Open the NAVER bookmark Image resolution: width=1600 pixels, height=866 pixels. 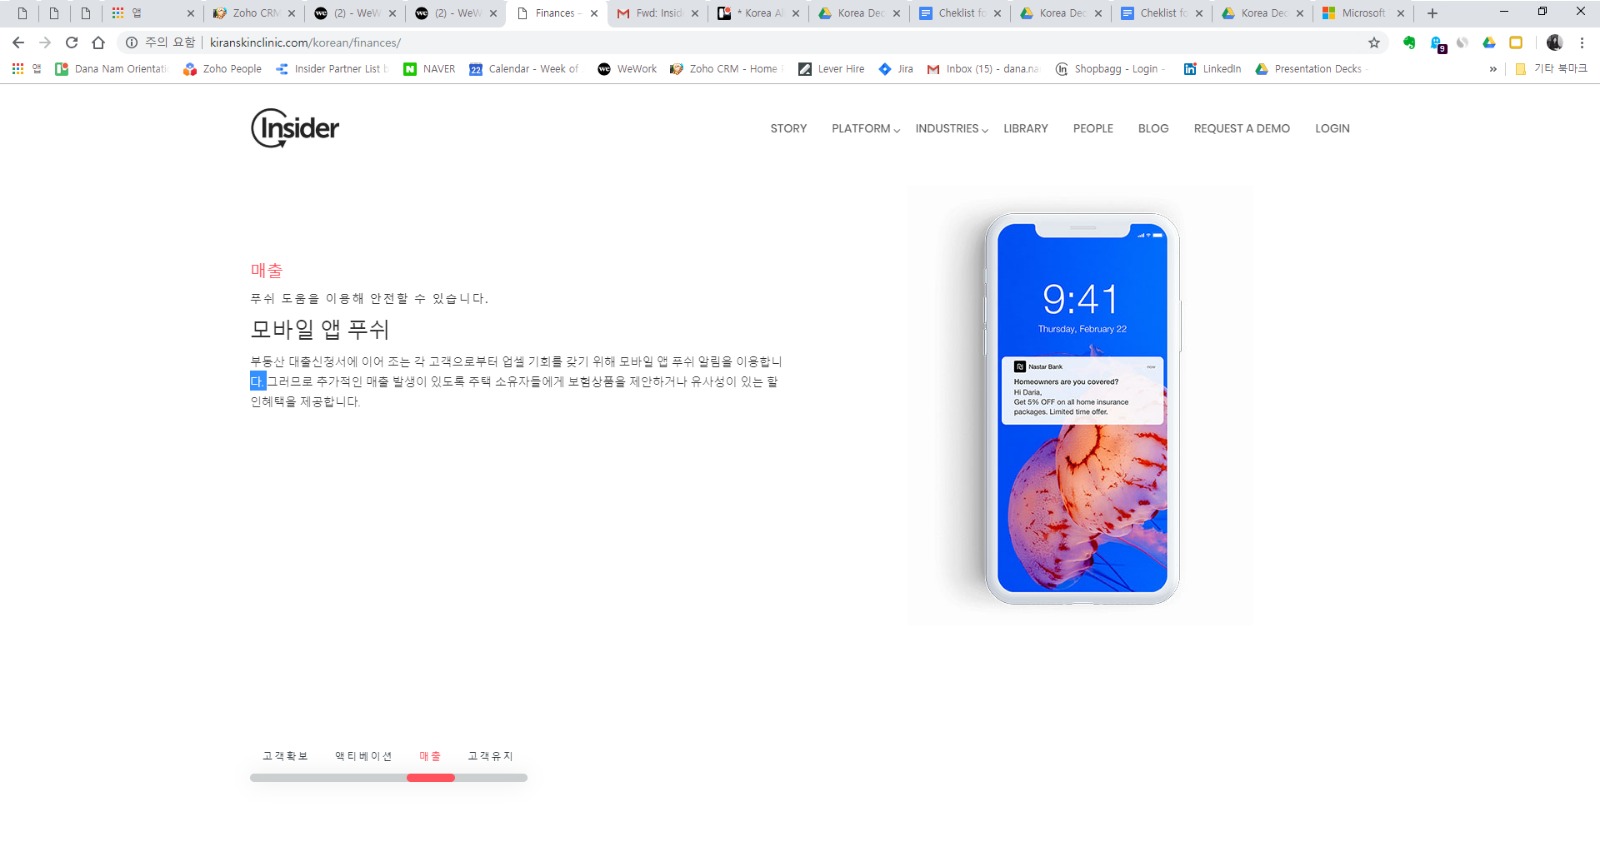(429, 69)
